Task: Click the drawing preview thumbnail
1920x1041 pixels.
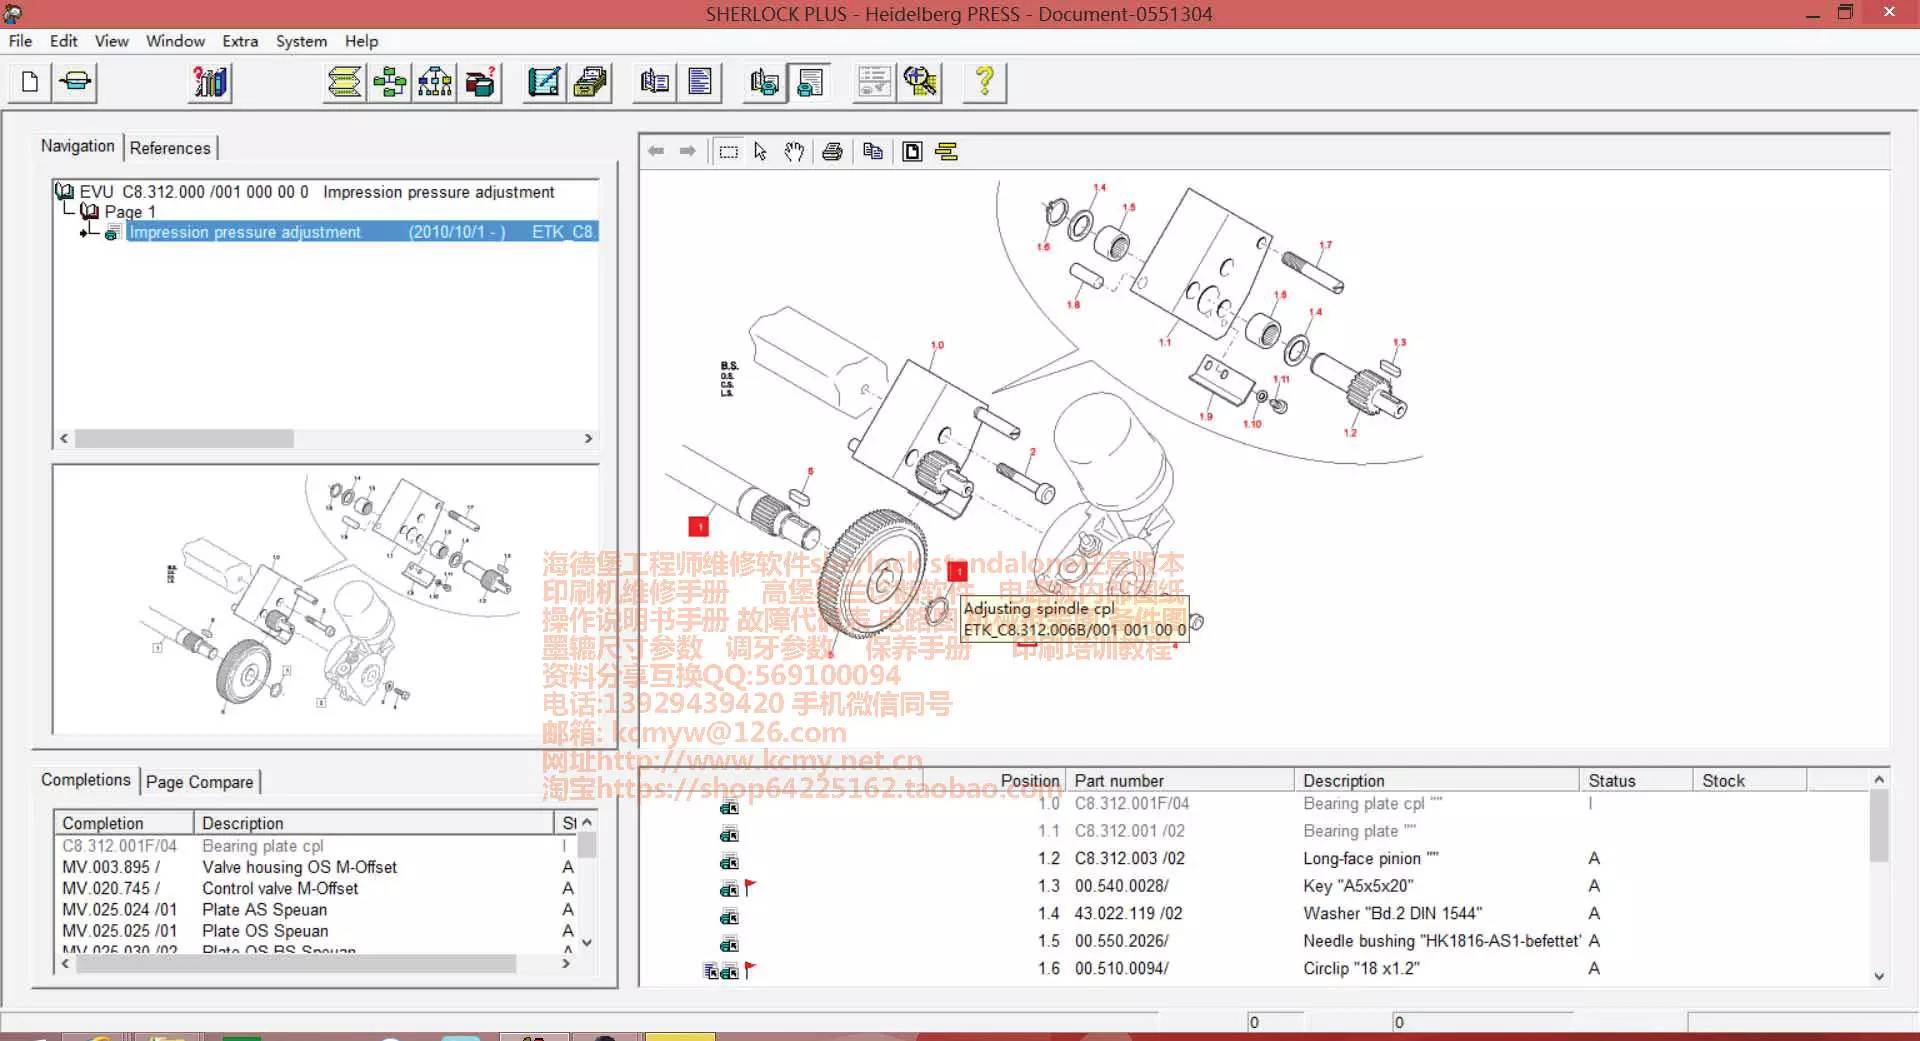Action: [x=326, y=600]
